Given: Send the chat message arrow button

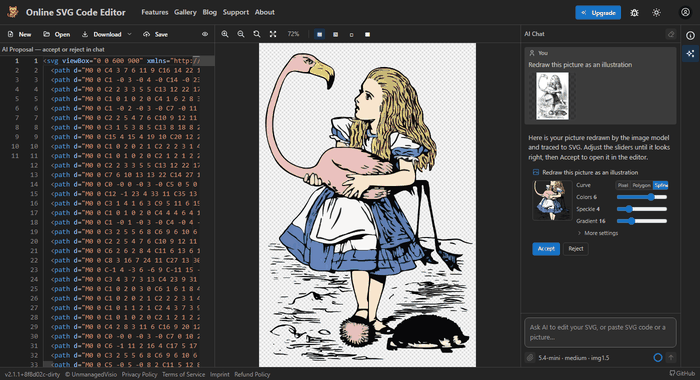Looking at the screenshot, I should coord(671,358).
